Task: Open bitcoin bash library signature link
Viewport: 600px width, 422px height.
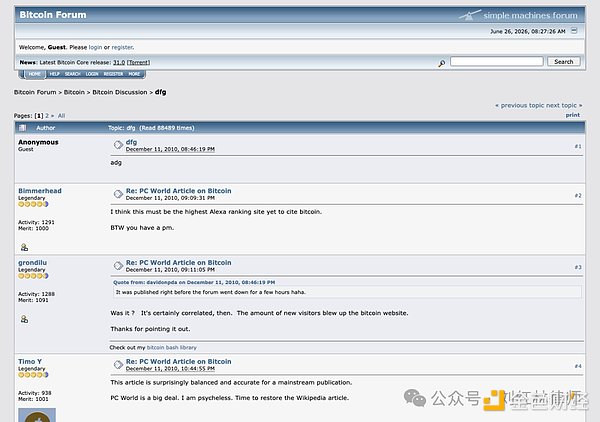Action: pyautogui.click(x=172, y=348)
